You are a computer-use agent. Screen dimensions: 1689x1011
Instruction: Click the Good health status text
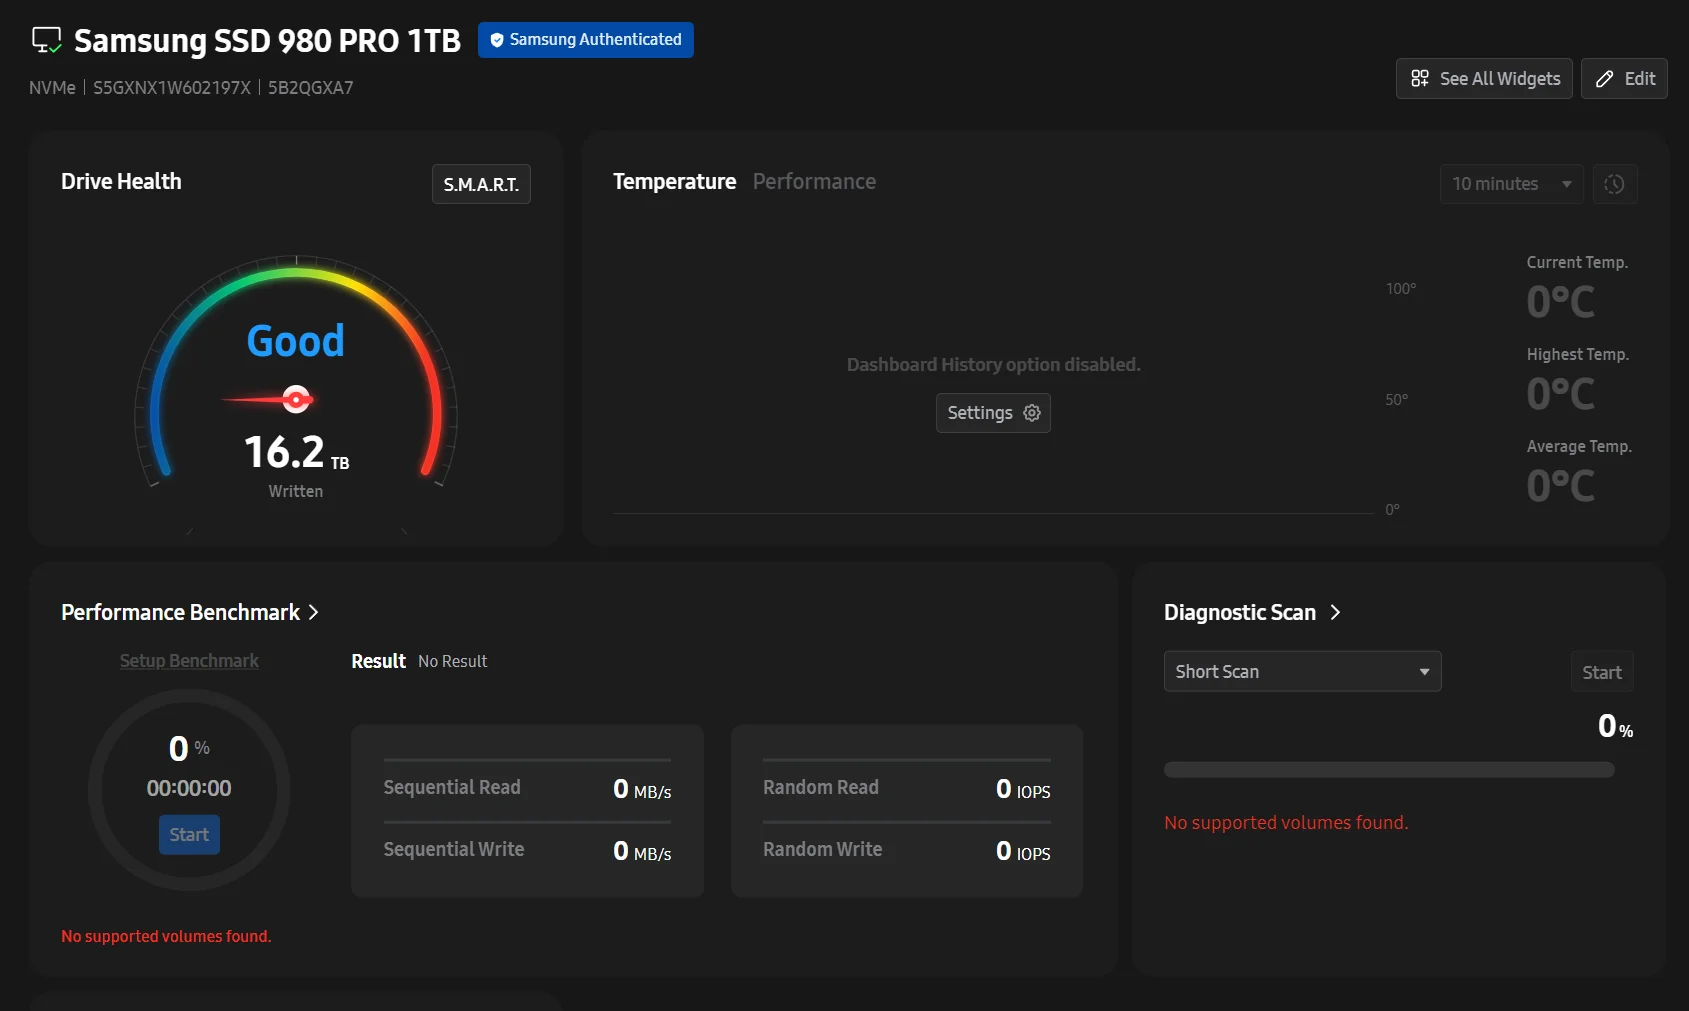coord(296,341)
